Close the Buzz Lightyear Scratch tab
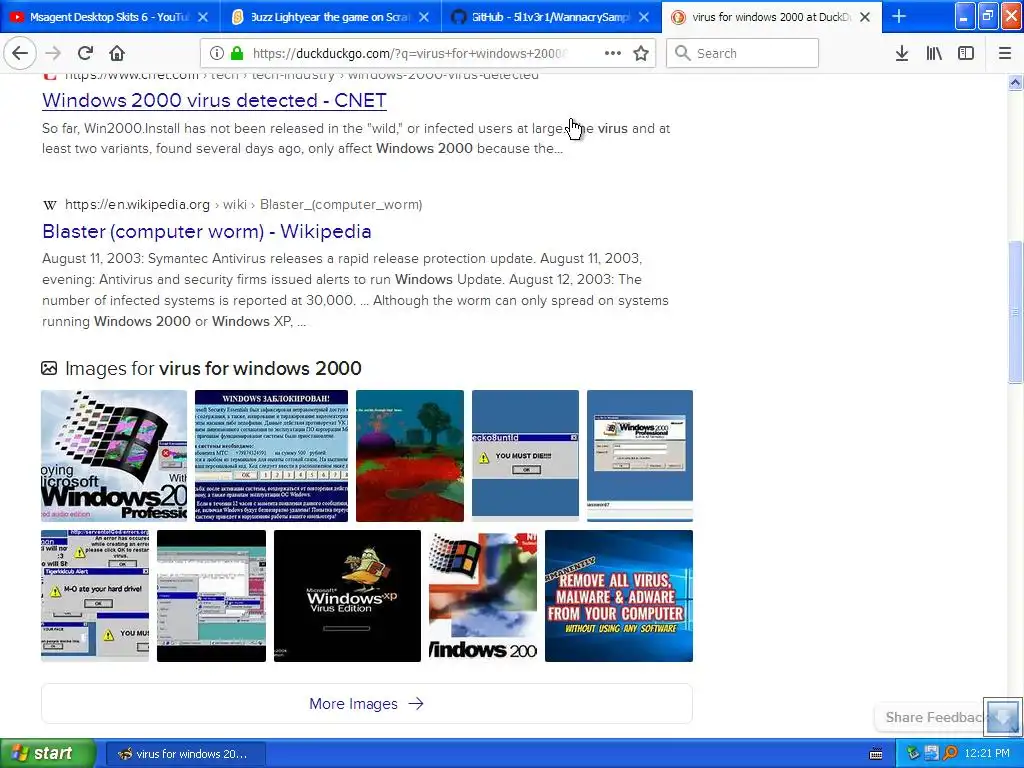Viewport: 1024px width, 768px height. click(x=424, y=17)
